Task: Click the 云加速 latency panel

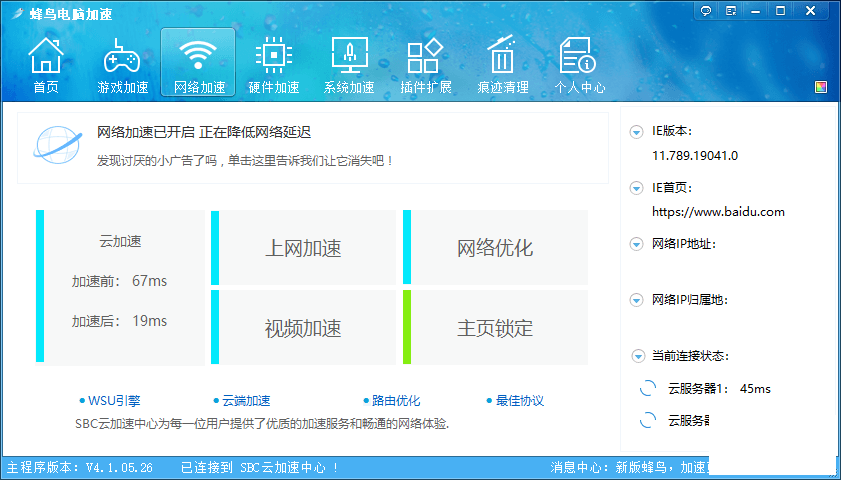Action: coord(120,286)
